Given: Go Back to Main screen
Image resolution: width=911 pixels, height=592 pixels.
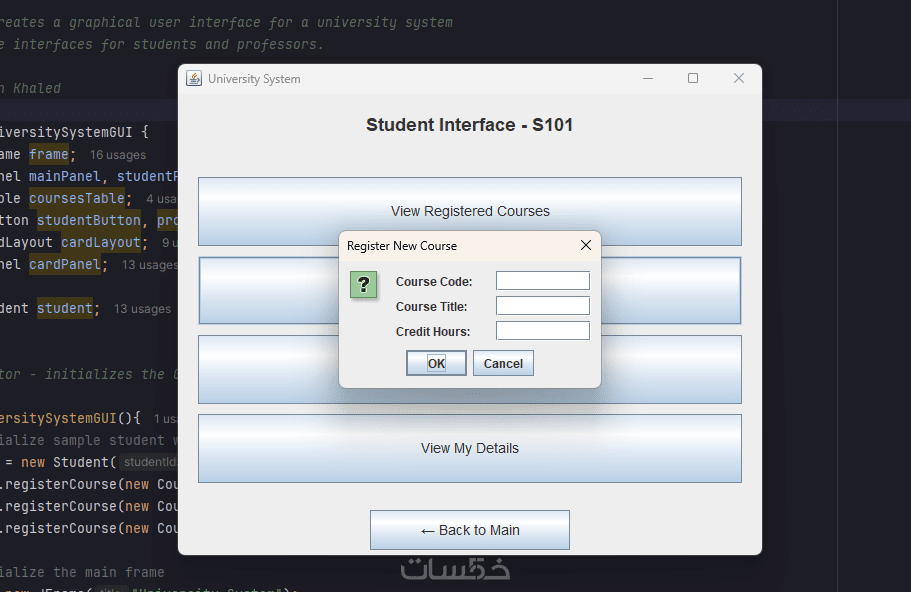Looking at the screenshot, I should (x=470, y=530).
